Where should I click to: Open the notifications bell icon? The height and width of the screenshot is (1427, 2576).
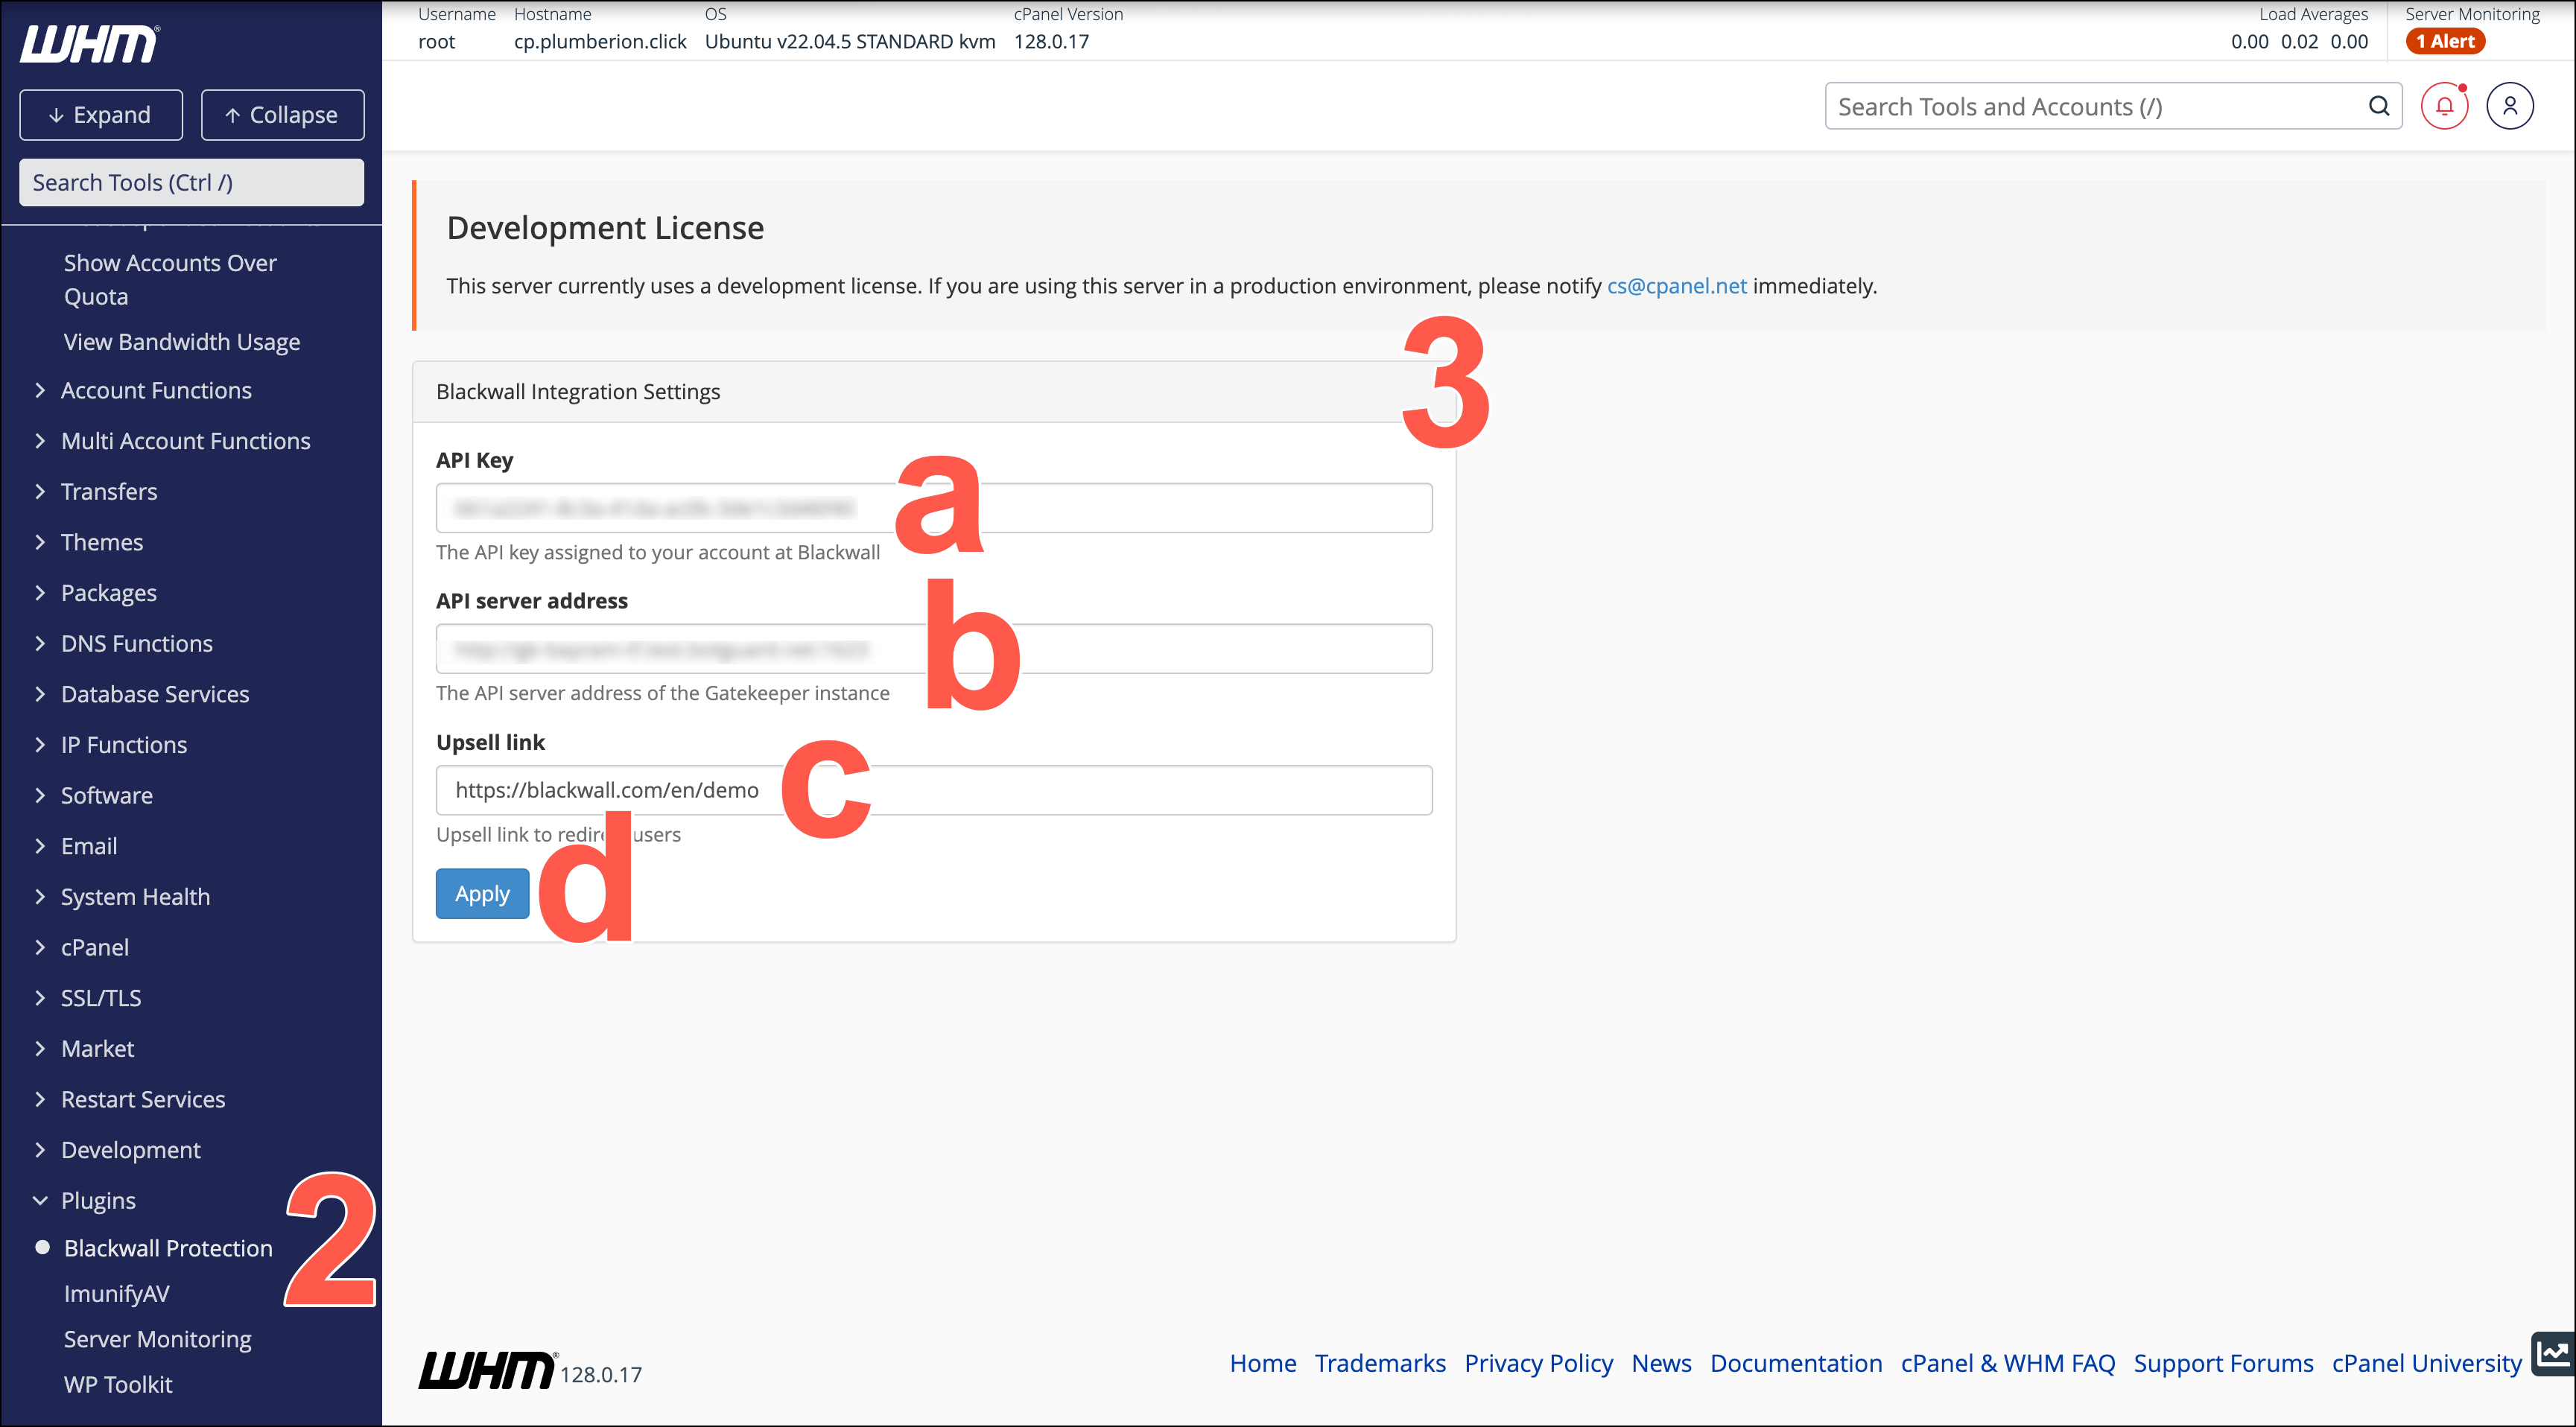coord(2444,106)
